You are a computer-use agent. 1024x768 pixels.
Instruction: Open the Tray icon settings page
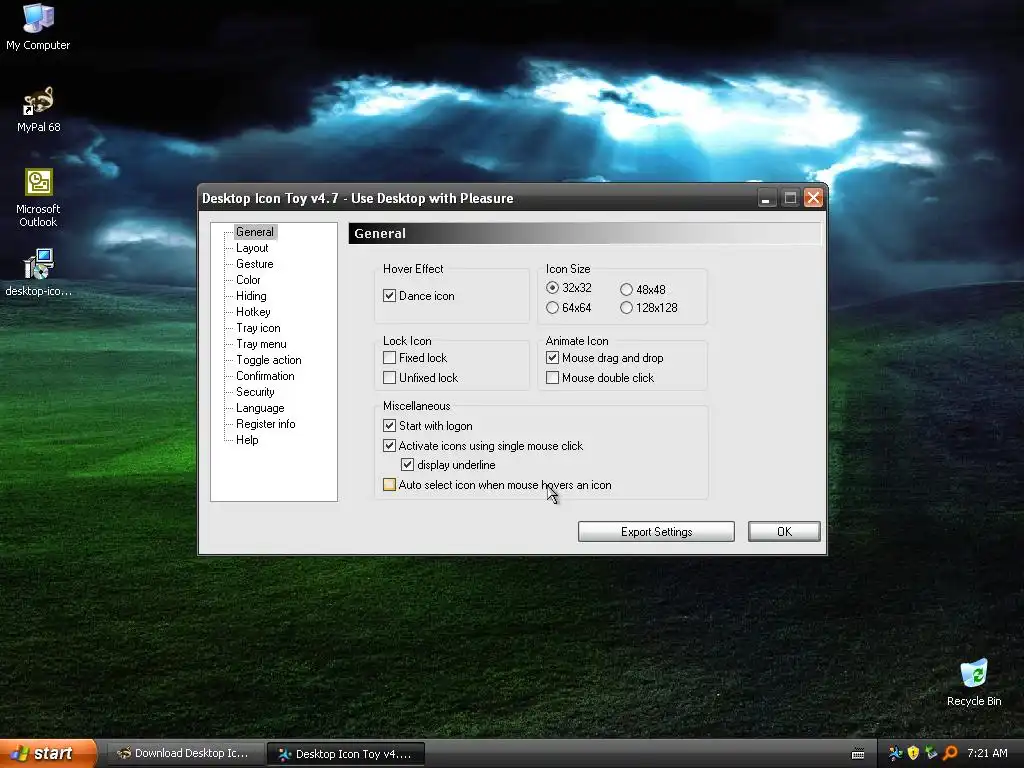pyautogui.click(x=258, y=328)
